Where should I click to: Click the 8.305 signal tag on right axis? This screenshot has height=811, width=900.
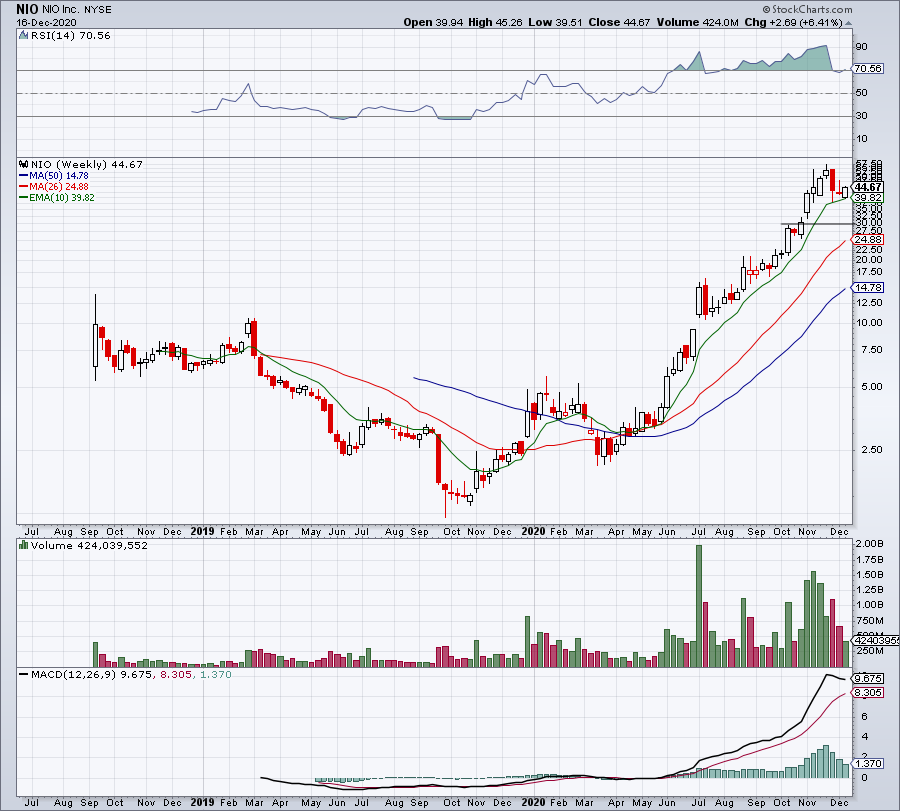pos(868,693)
